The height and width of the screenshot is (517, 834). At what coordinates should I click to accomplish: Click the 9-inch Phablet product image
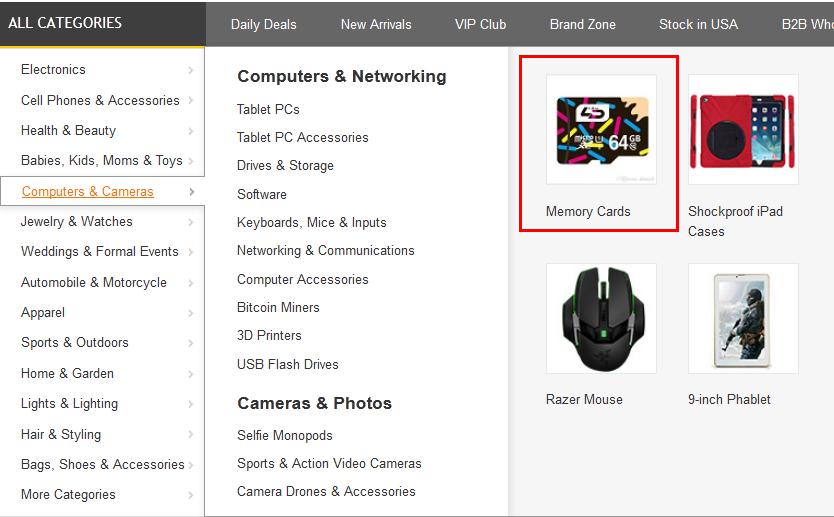[x=743, y=318]
